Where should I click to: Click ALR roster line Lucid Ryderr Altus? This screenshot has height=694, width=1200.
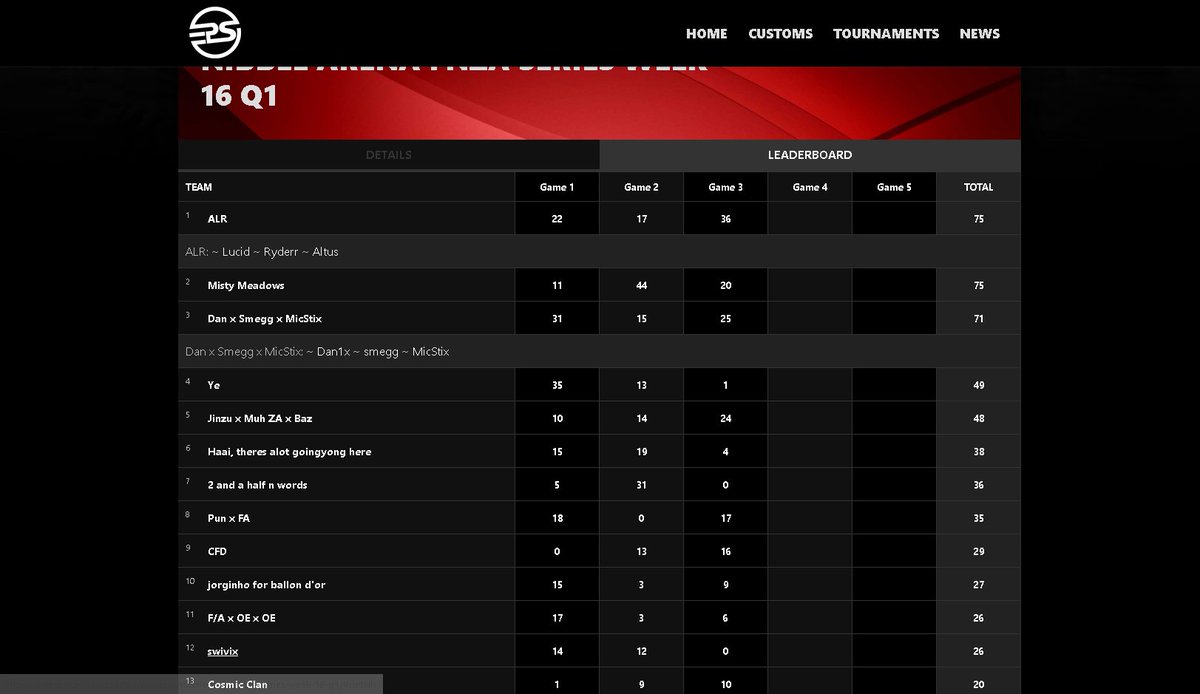point(599,252)
